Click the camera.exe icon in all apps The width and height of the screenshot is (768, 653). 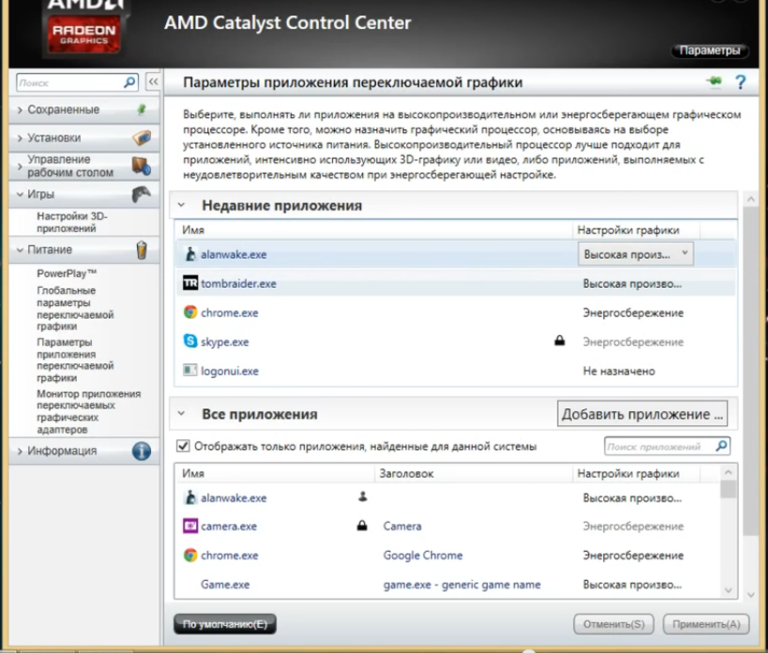click(190, 526)
